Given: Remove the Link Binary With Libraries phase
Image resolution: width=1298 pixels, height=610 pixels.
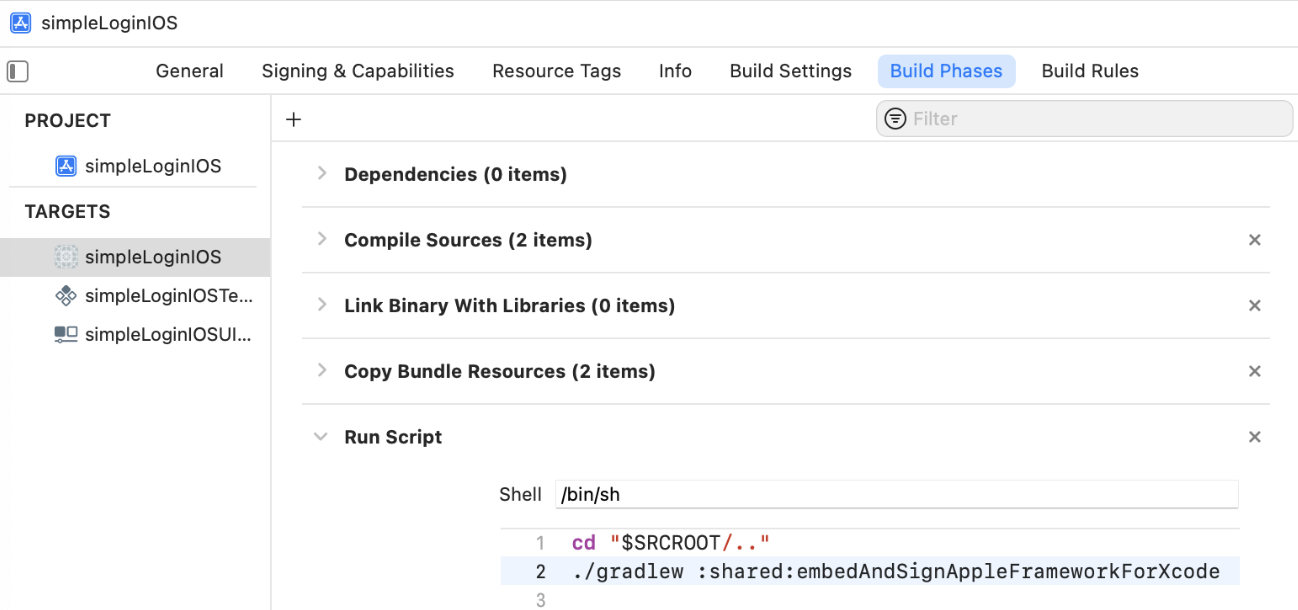Looking at the screenshot, I should point(1255,306).
